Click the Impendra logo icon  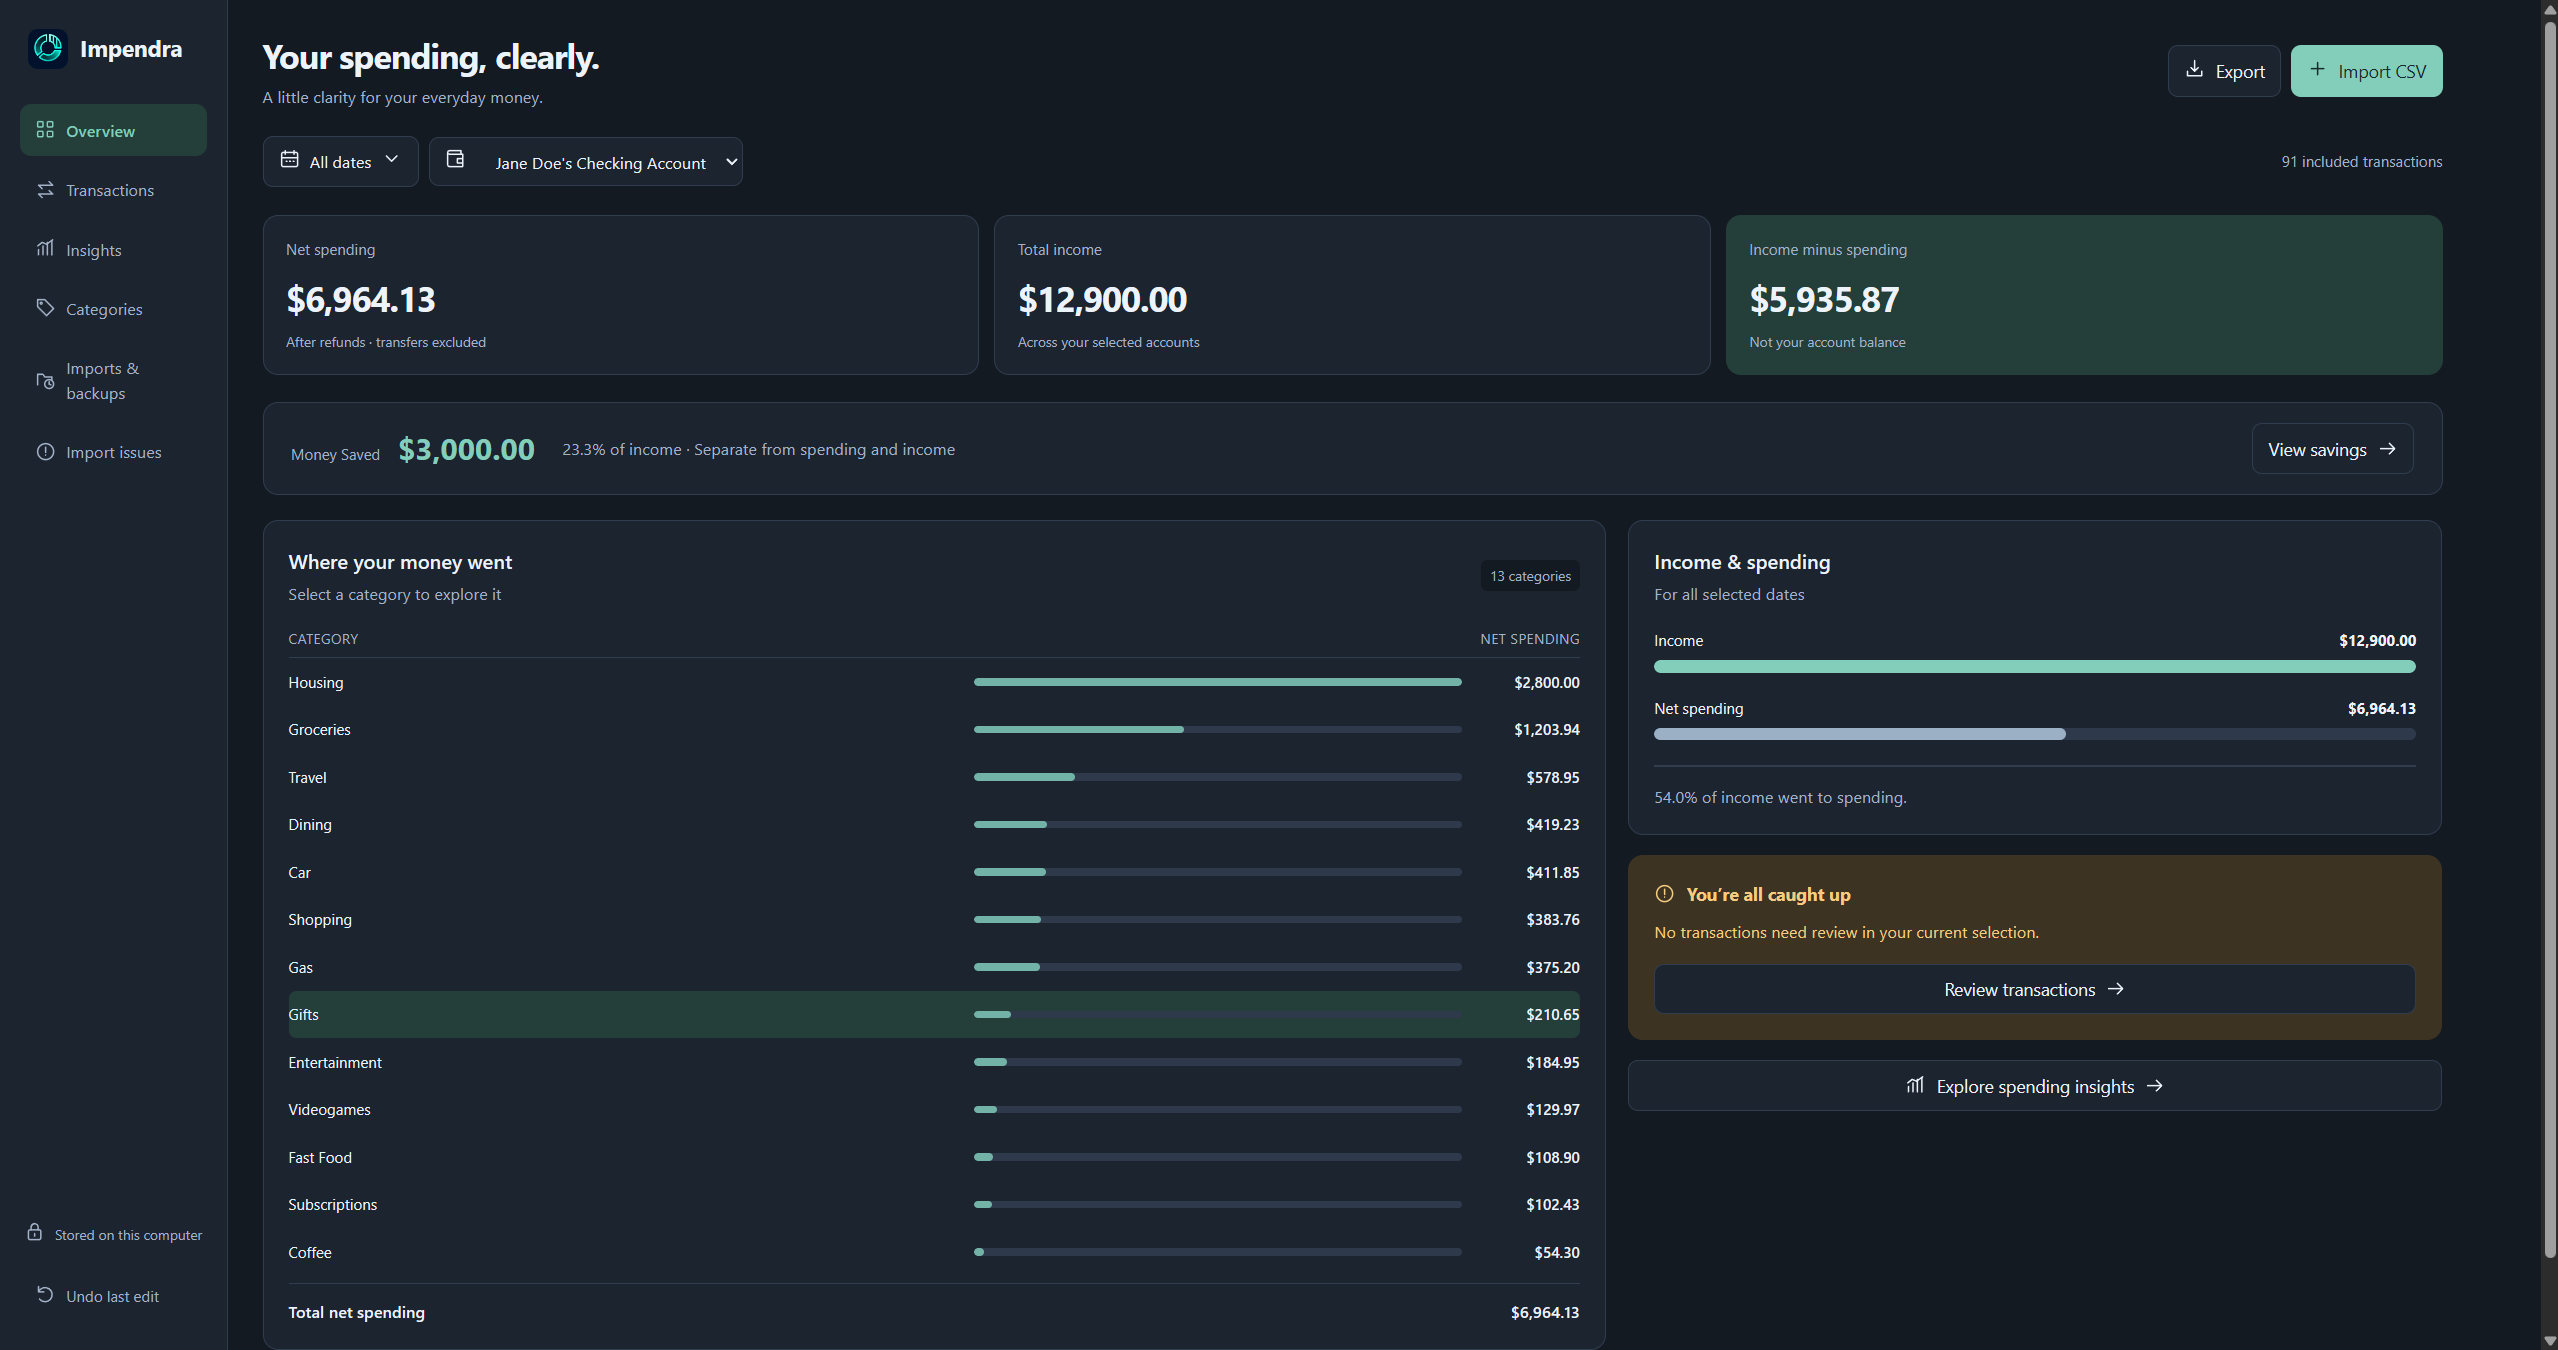click(x=48, y=48)
